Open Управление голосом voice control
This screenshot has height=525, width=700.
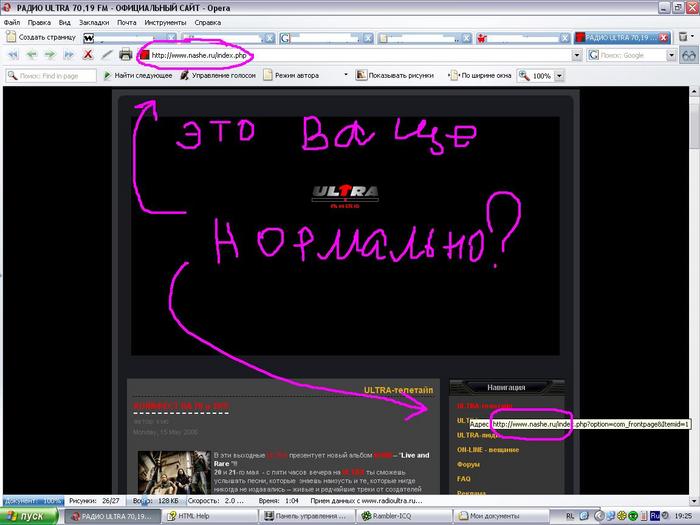click(x=218, y=75)
